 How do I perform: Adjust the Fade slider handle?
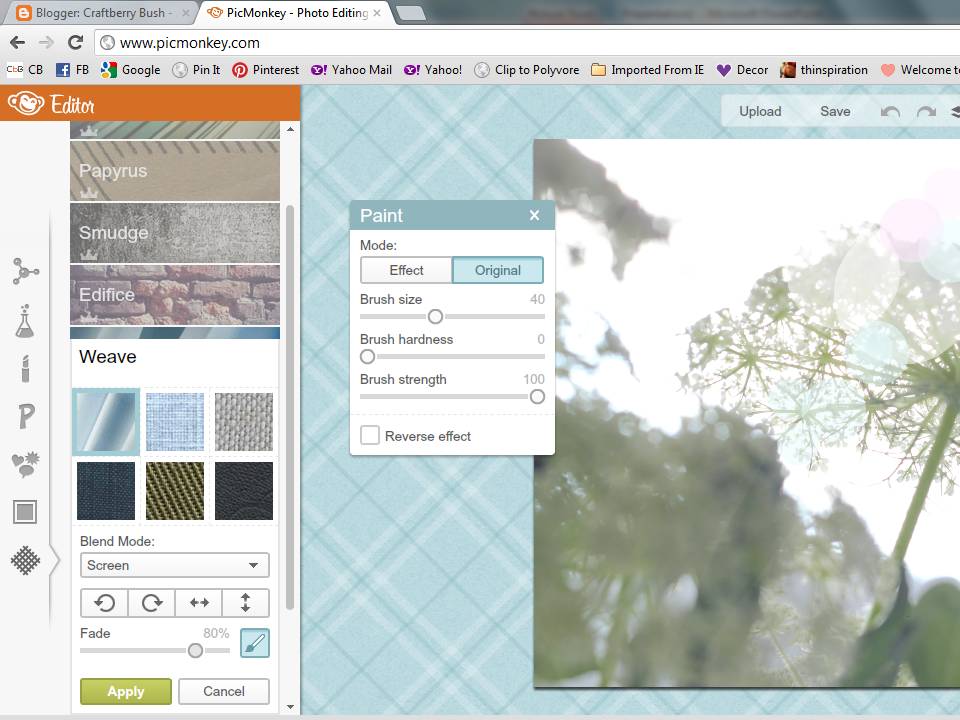coord(195,650)
